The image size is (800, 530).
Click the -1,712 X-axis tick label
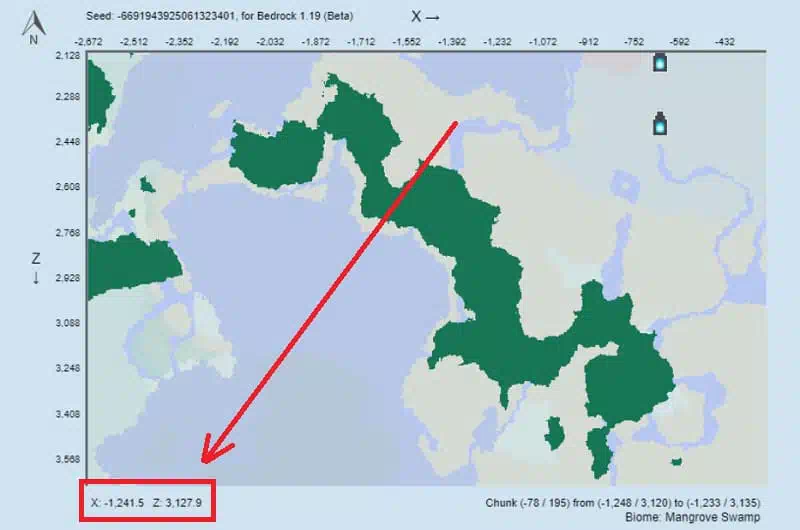361,42
